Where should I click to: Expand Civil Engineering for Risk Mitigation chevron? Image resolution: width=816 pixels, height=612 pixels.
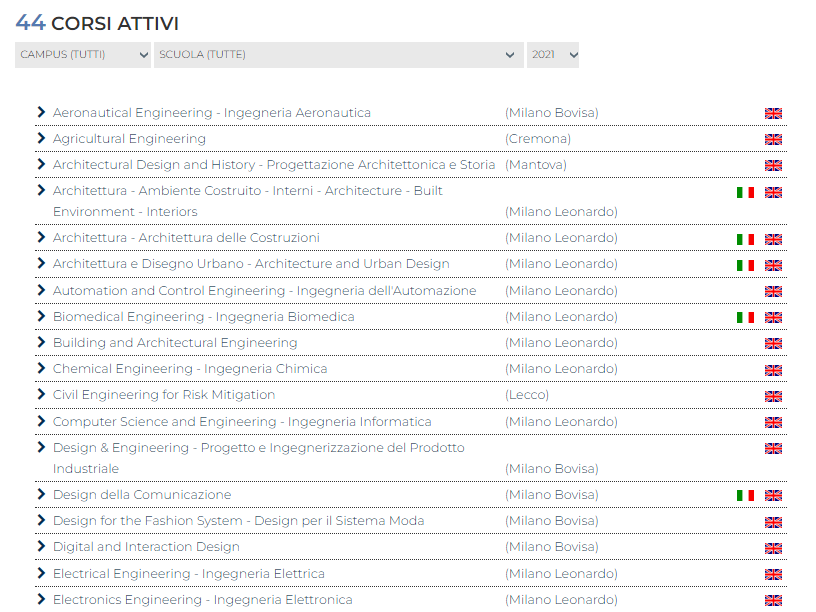[x=42, y=394]
